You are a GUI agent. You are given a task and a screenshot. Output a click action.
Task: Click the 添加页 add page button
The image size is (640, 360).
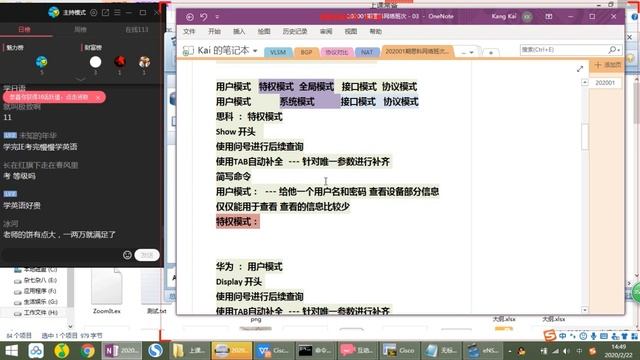point(607,65)
